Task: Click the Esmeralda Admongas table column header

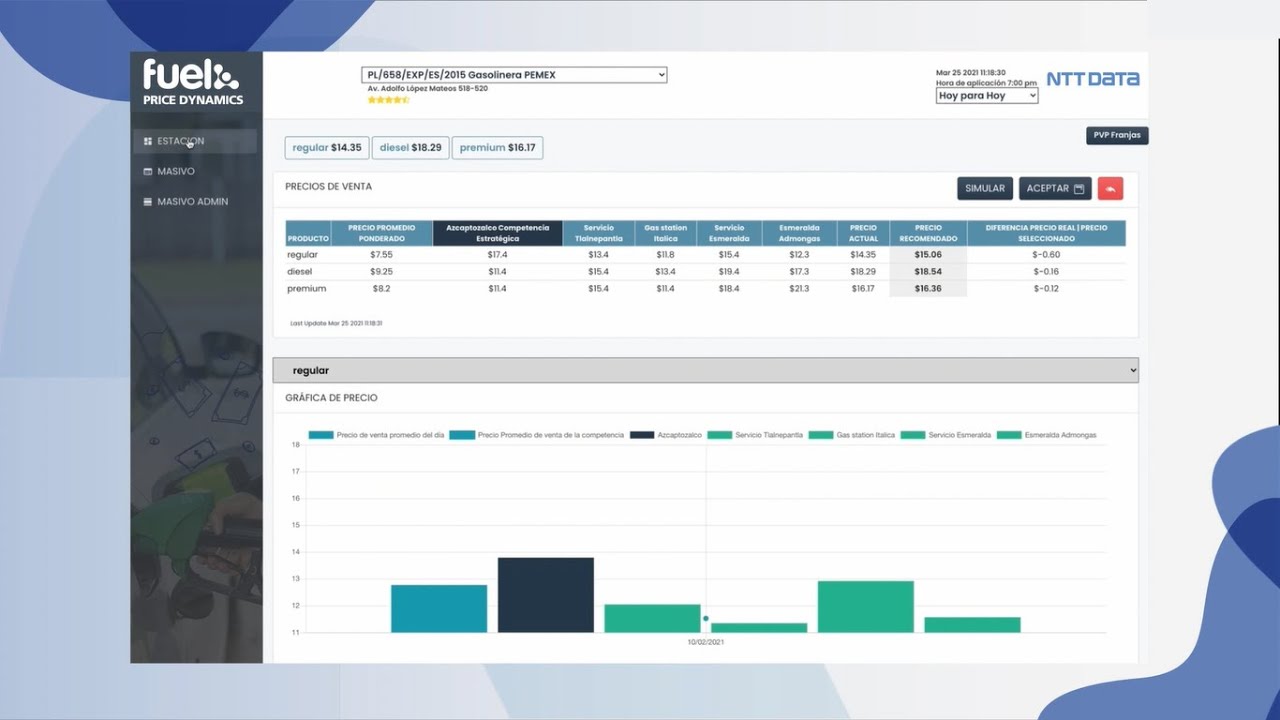Action: [799, 233]
